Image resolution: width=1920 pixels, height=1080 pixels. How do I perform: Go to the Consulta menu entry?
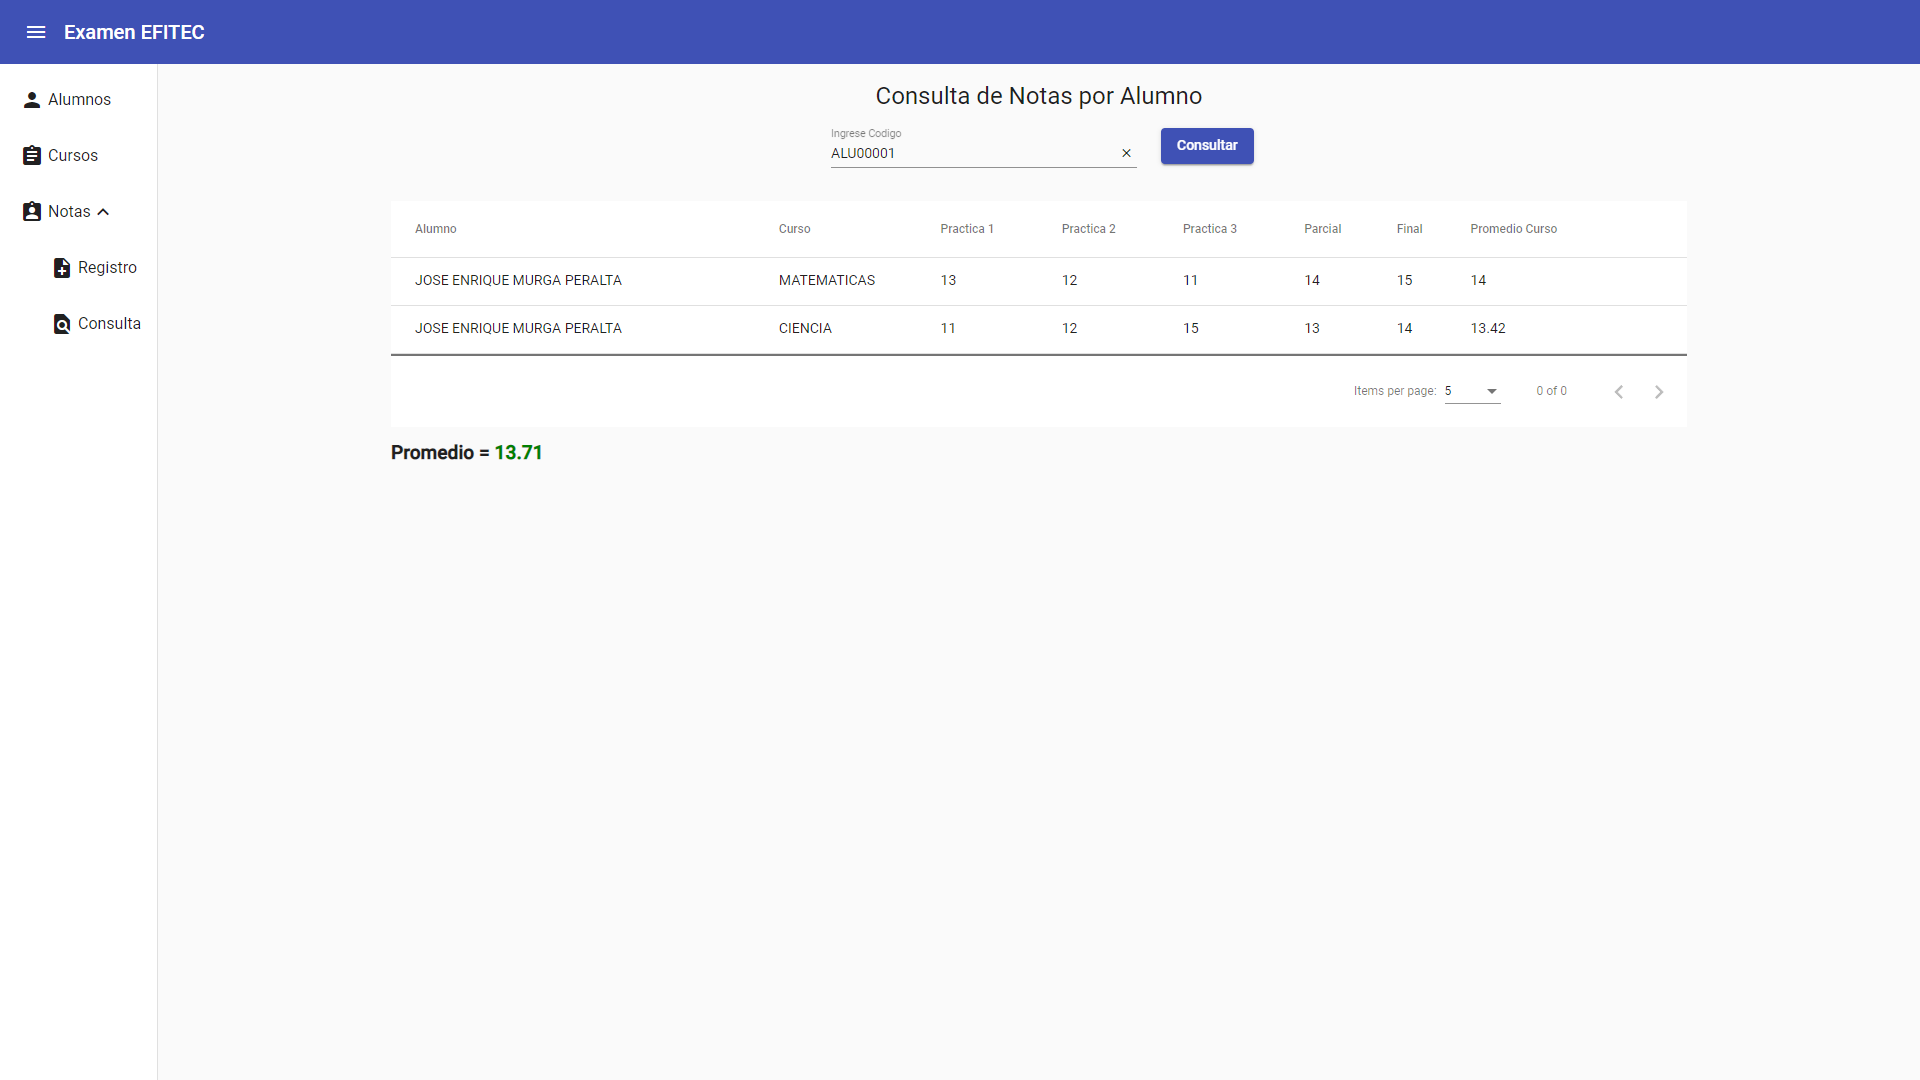(x=110, y=323)
